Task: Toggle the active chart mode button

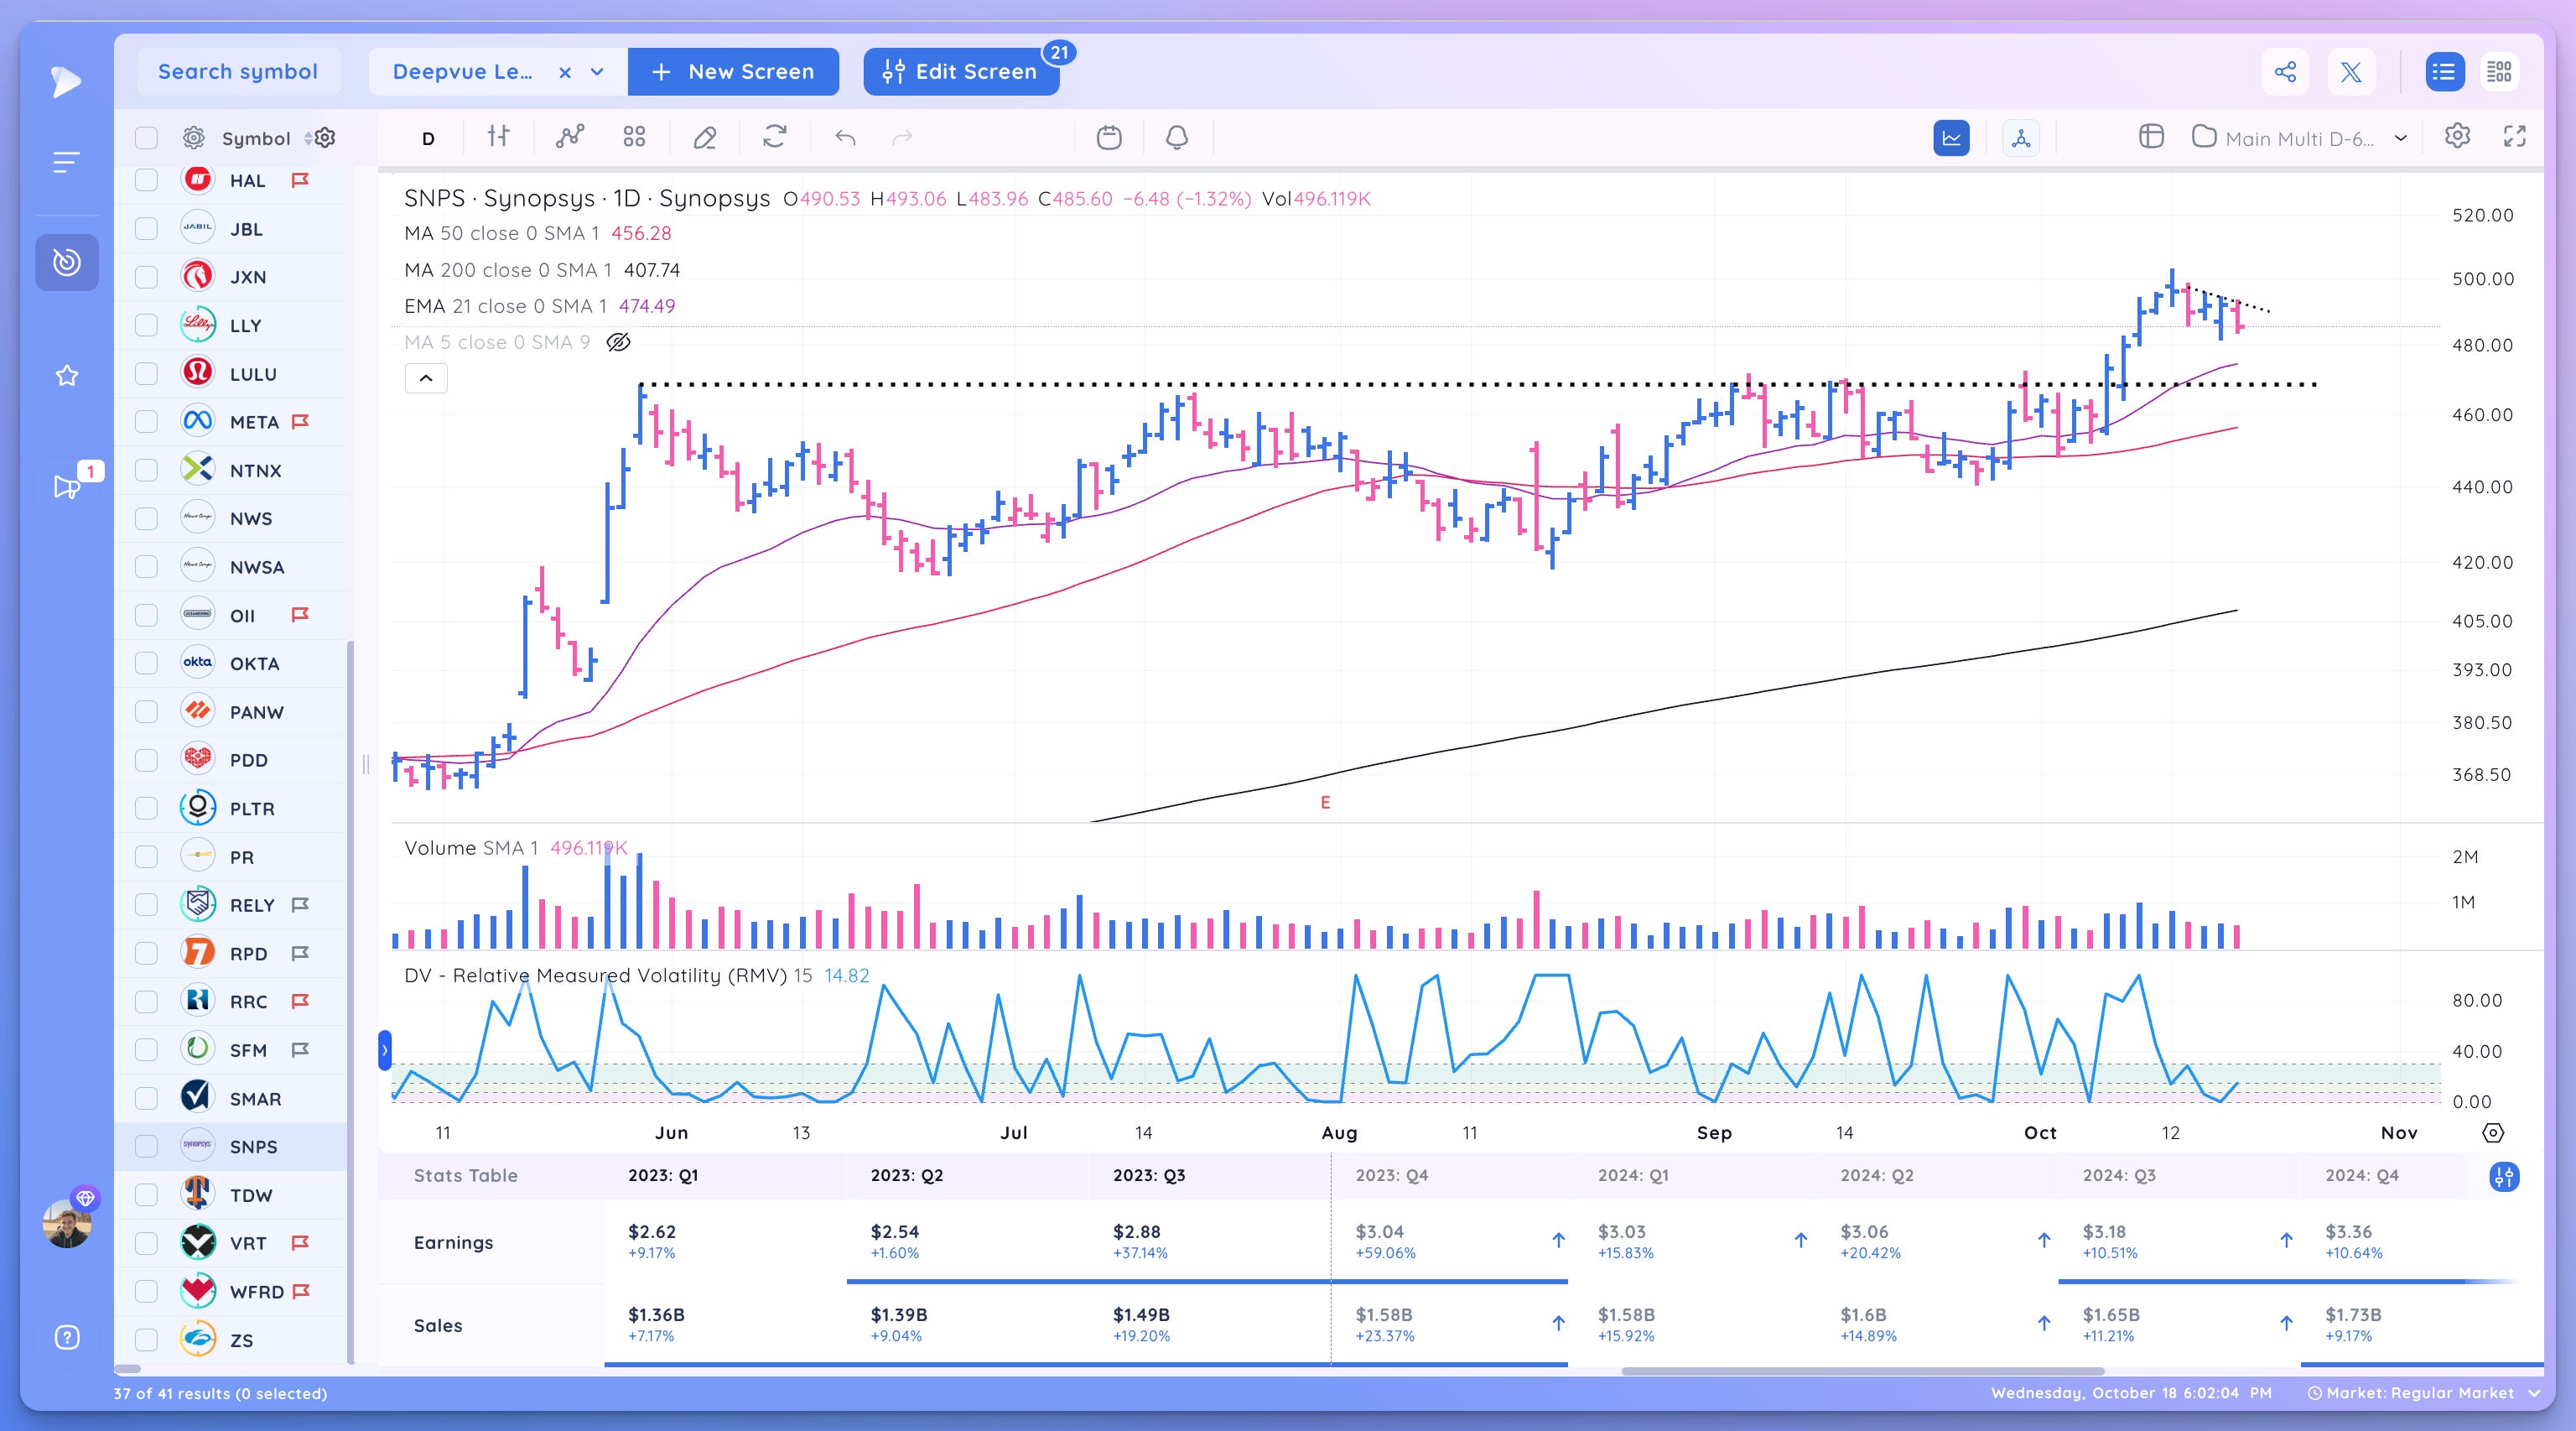Action: 1951,138
